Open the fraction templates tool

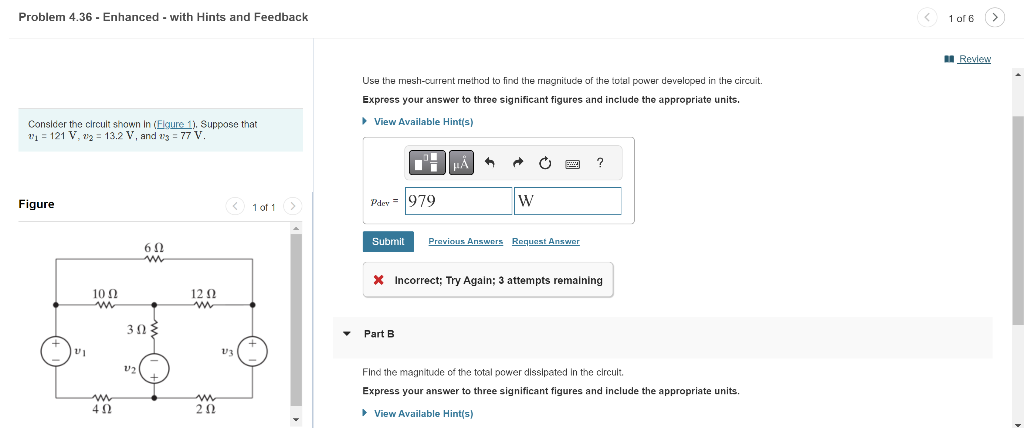click(427, 163)
